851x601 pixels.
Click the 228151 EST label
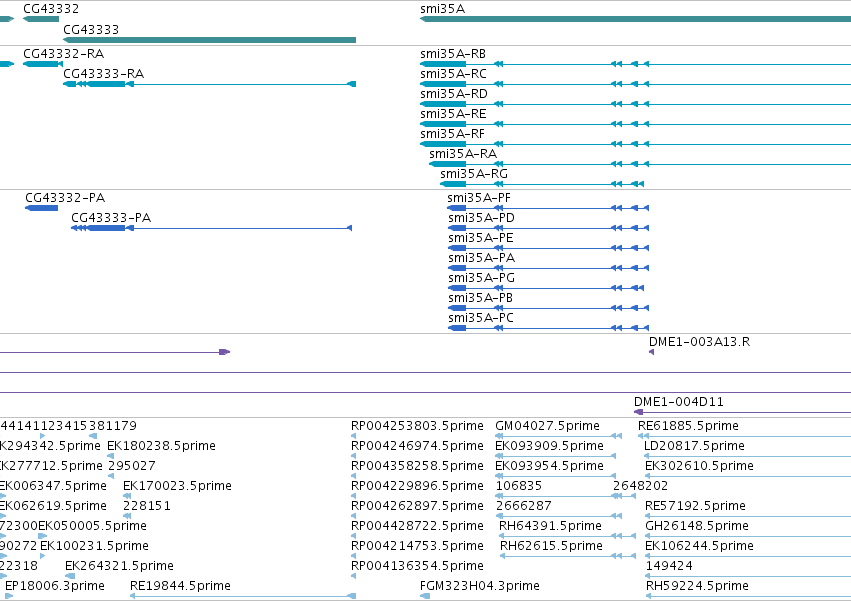147,507
